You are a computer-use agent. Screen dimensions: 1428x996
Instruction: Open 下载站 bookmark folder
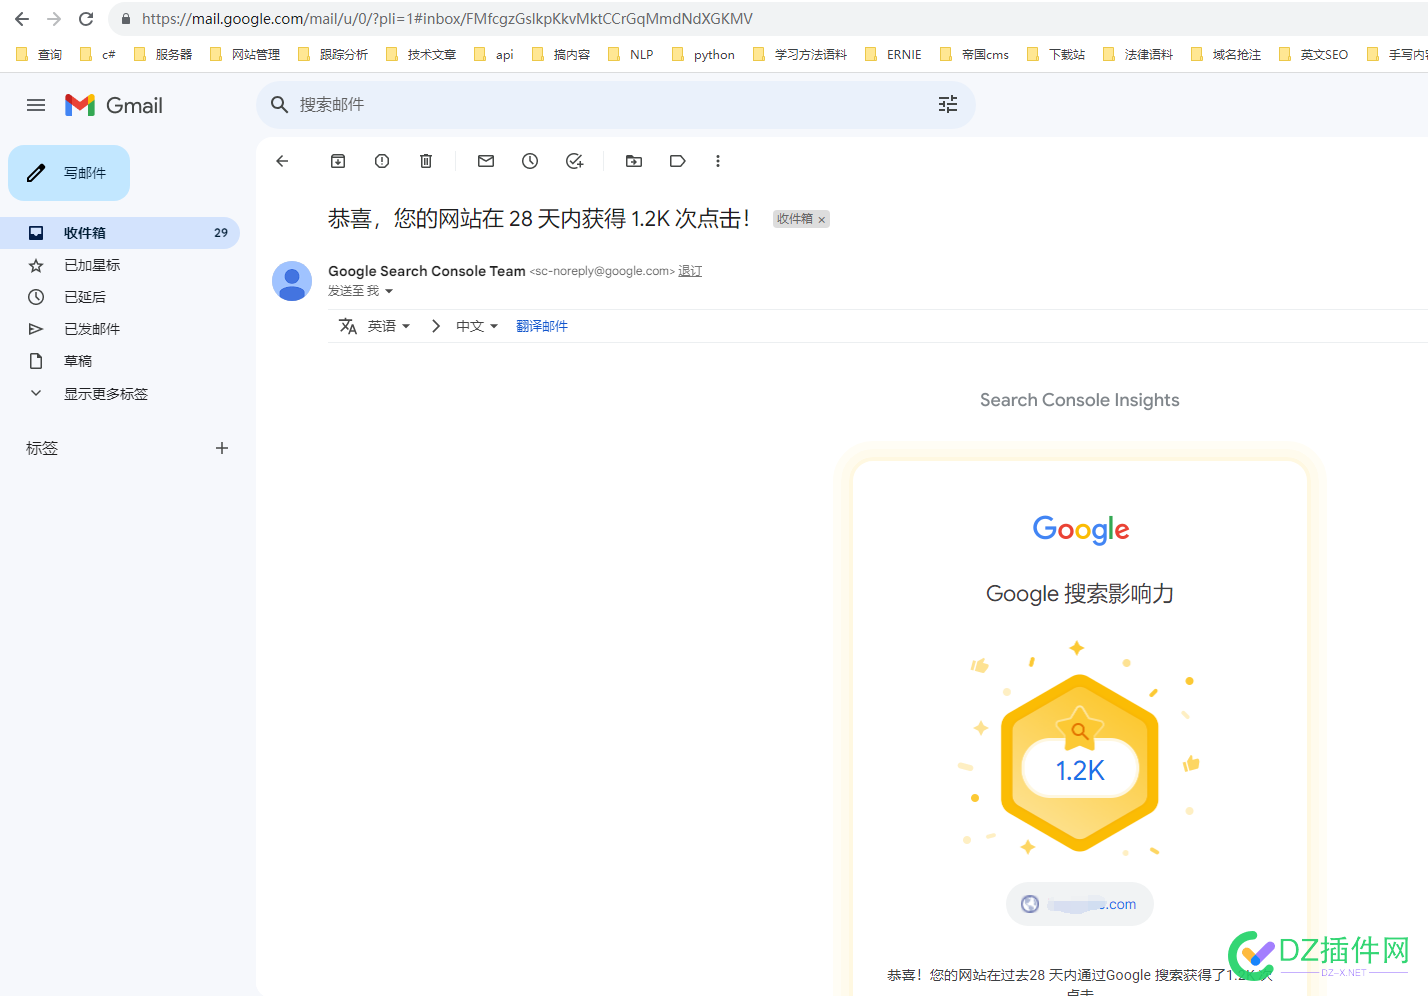tap(1056, 54)
